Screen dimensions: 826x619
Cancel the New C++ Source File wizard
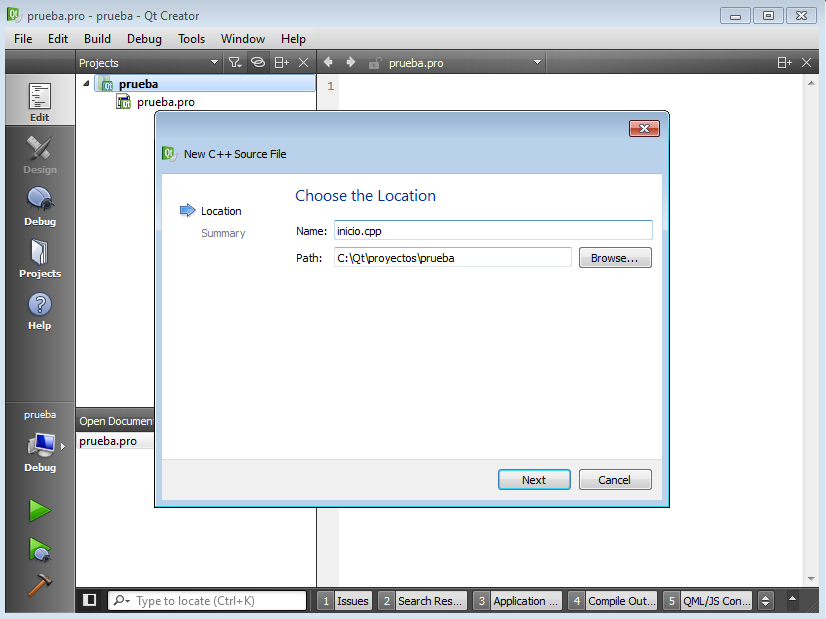(615, 479)
